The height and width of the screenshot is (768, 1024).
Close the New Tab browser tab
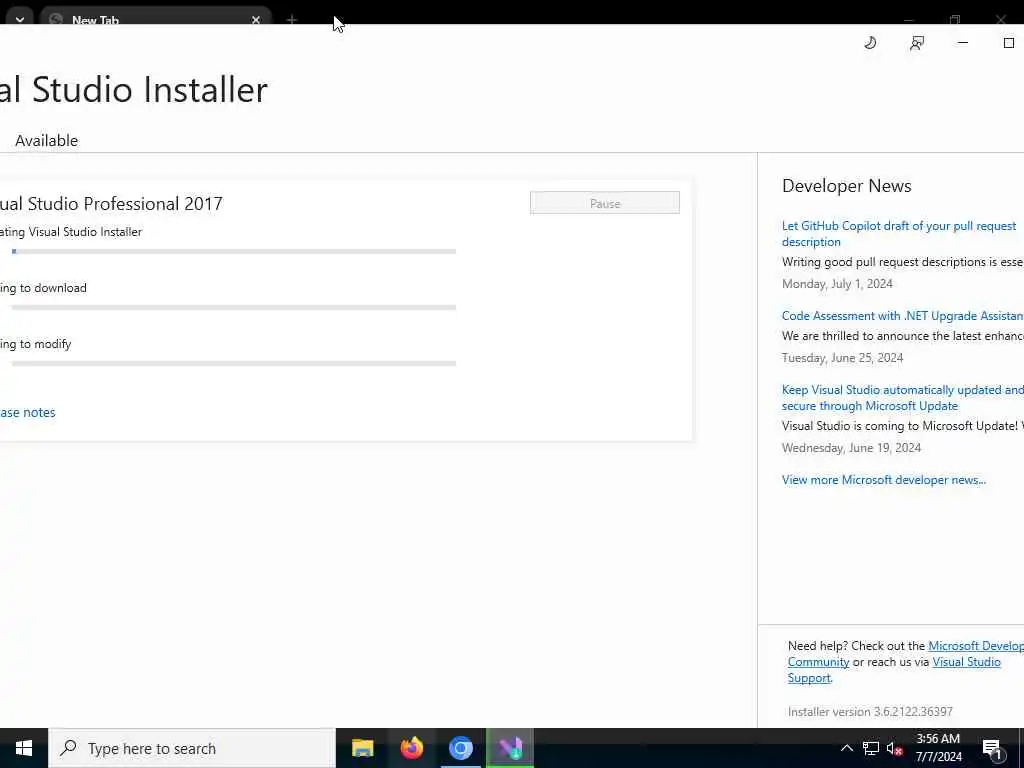pos(256,20)
